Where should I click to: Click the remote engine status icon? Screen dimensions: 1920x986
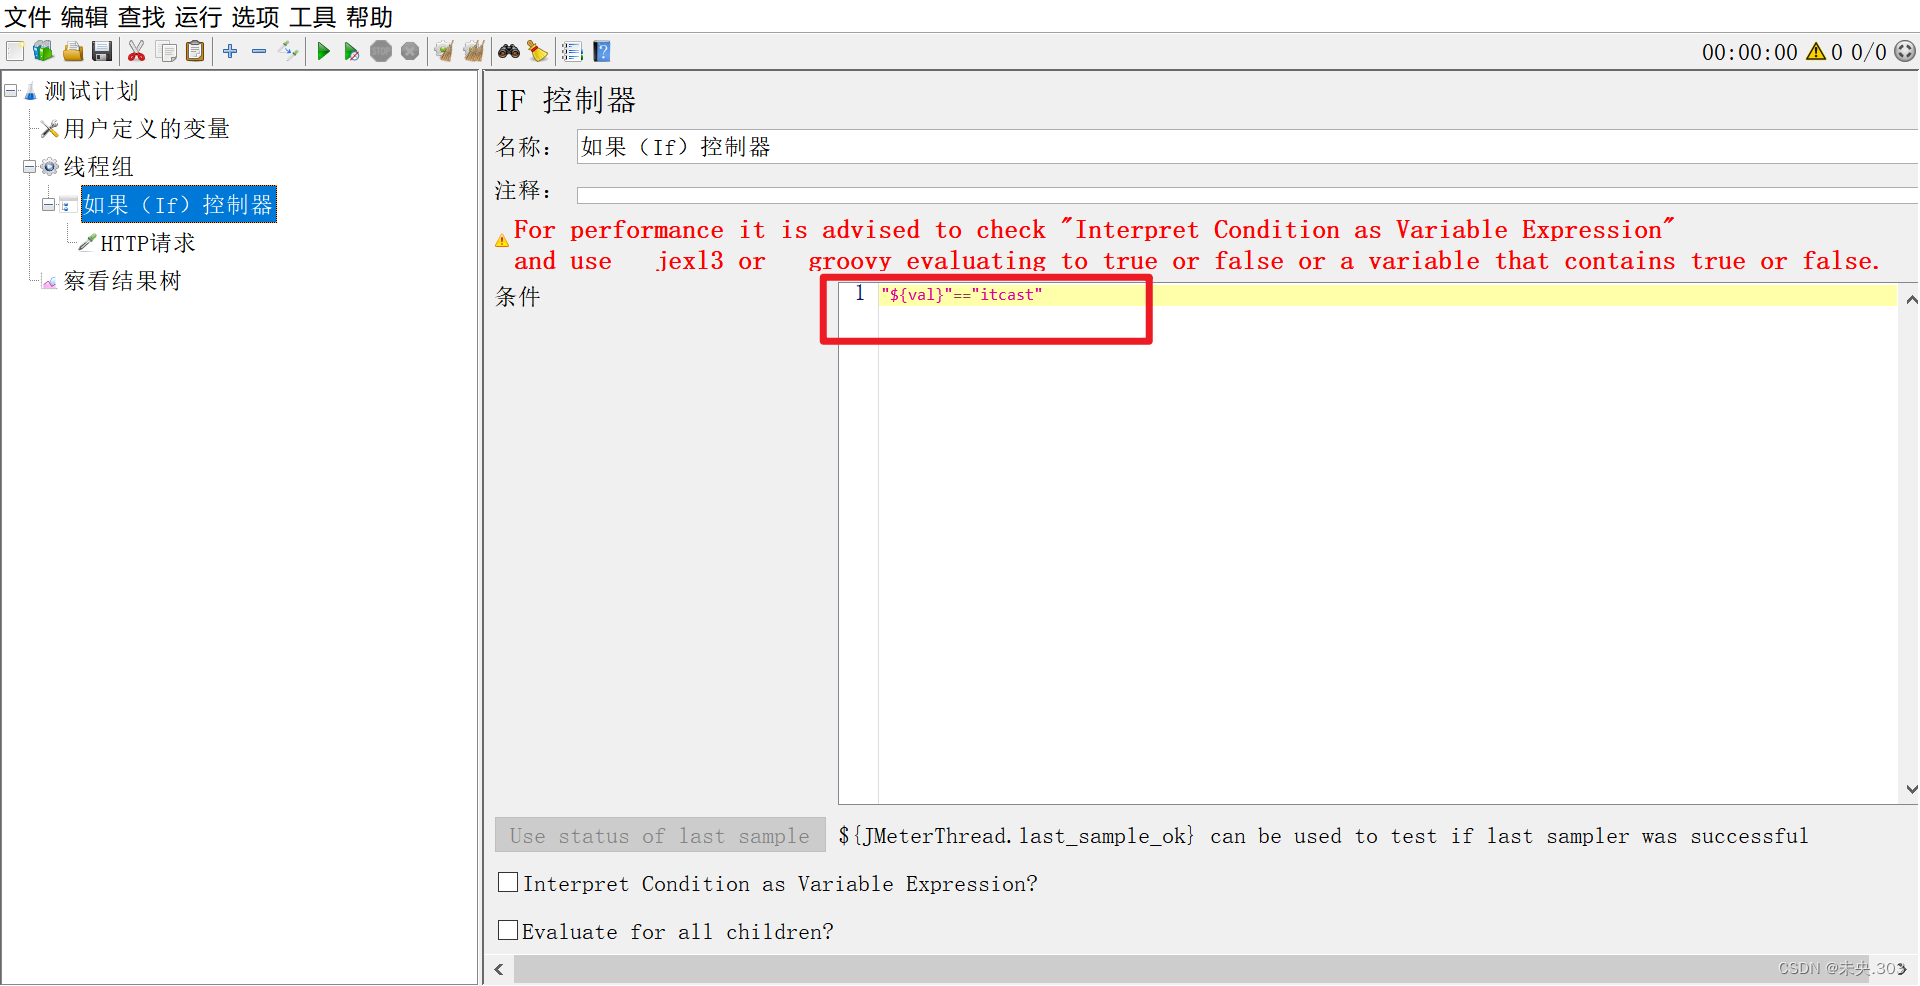[1905, 51]
